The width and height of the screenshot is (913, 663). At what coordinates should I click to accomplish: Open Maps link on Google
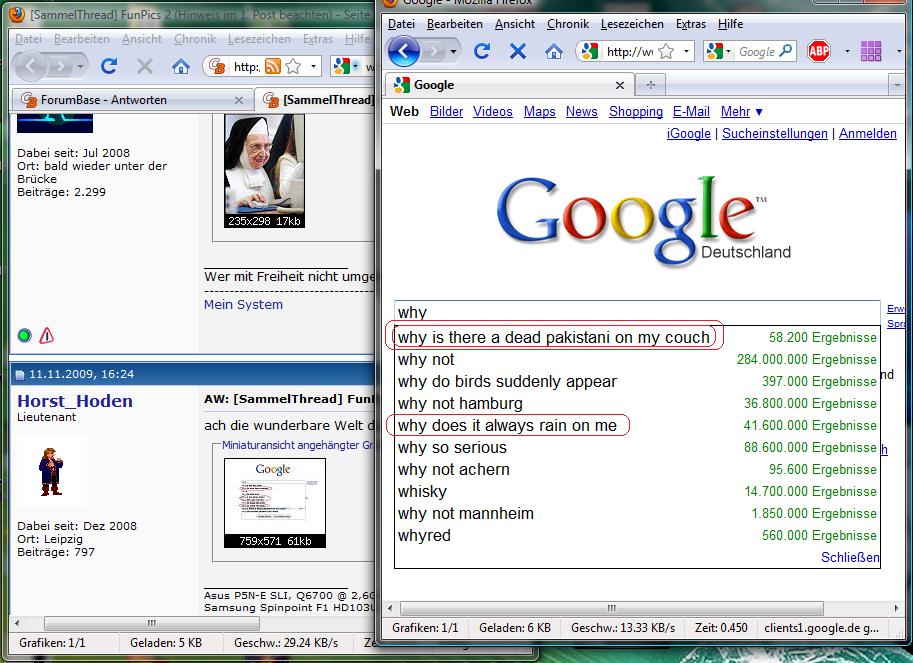(x=539, y=111)
